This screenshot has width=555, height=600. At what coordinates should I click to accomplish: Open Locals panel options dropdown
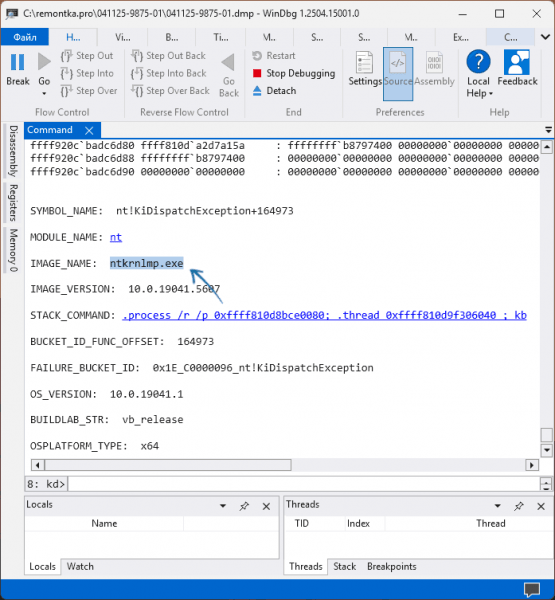pos(223,506)
